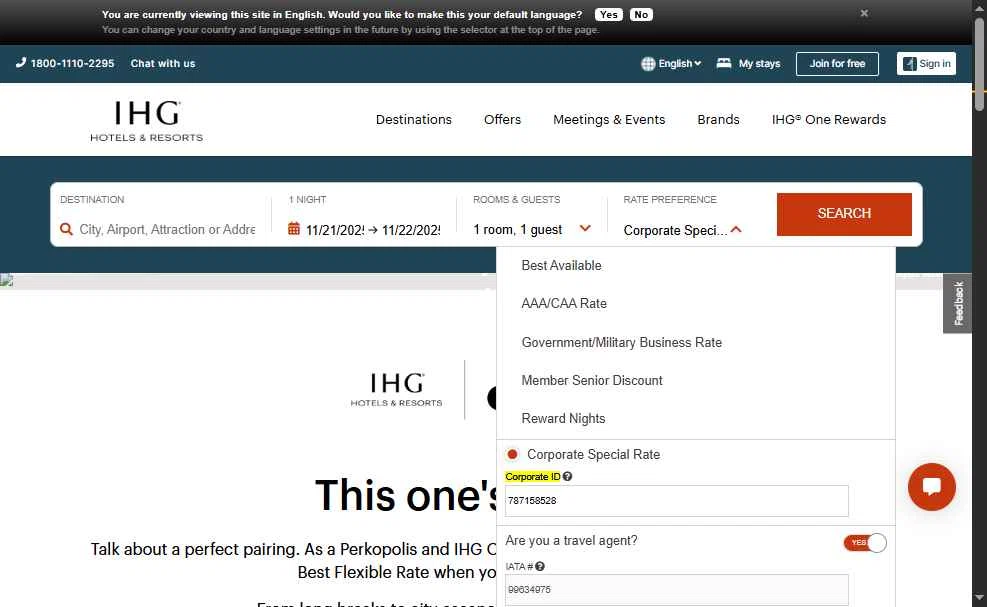Screen dimensions: 987x607
Task: Select the Corporate Special Rate radio button
Action: click(x=512, y=454)
